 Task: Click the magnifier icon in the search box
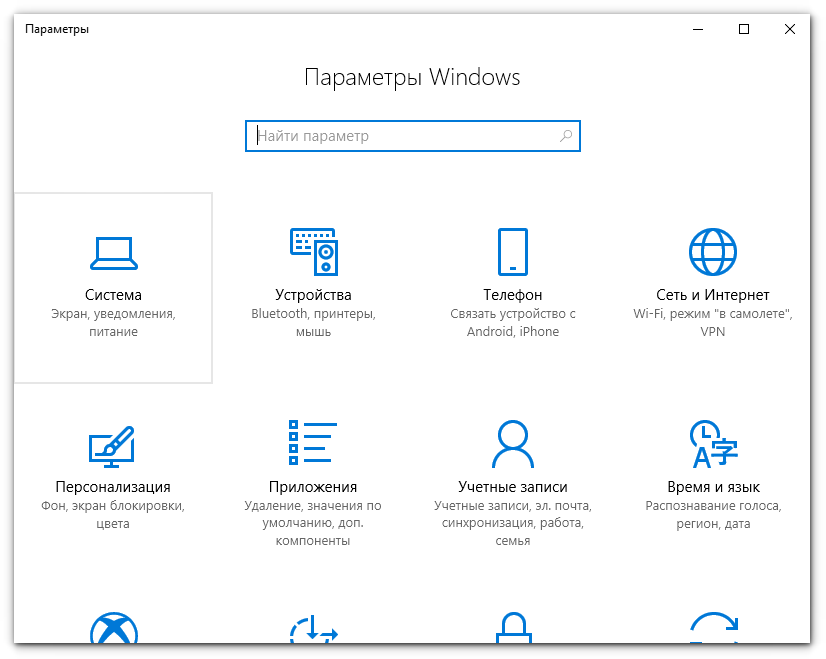click(566, 136)
